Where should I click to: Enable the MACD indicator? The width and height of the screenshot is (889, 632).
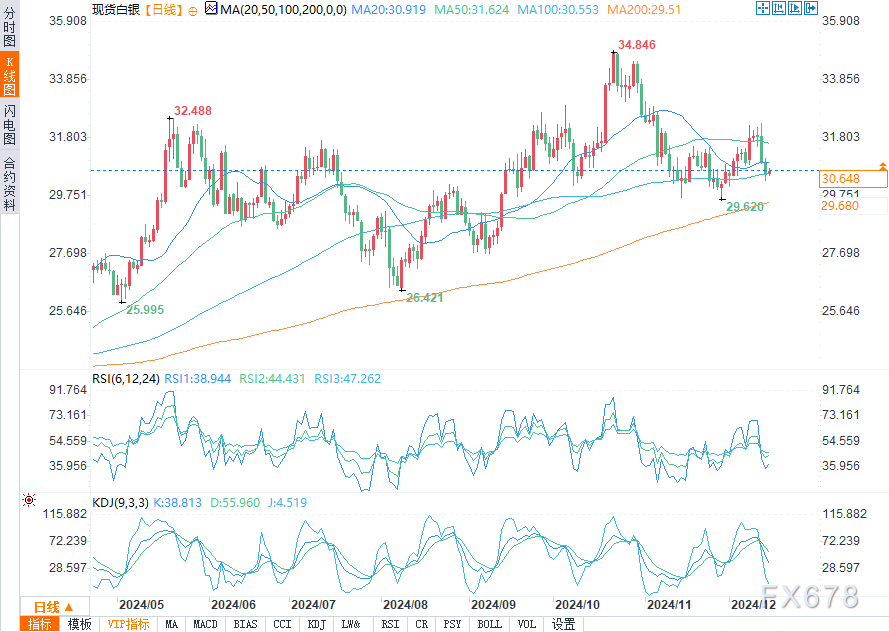tap(205, 624)
